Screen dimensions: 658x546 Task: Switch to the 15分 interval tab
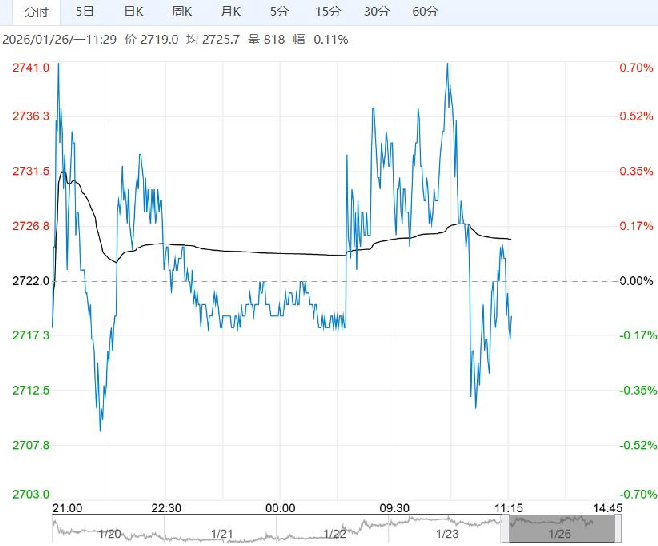tap(327, 13)
